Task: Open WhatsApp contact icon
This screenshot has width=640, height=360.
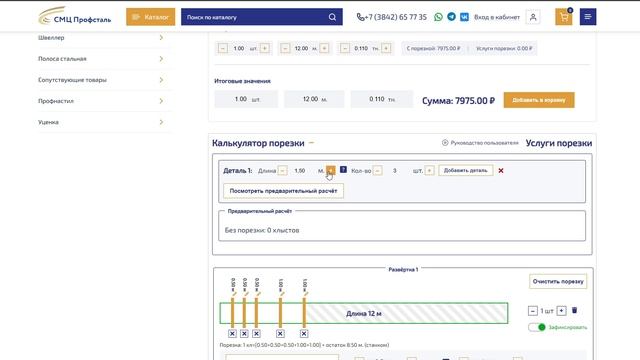Action: pyautogui.click(x=438, y=17)
